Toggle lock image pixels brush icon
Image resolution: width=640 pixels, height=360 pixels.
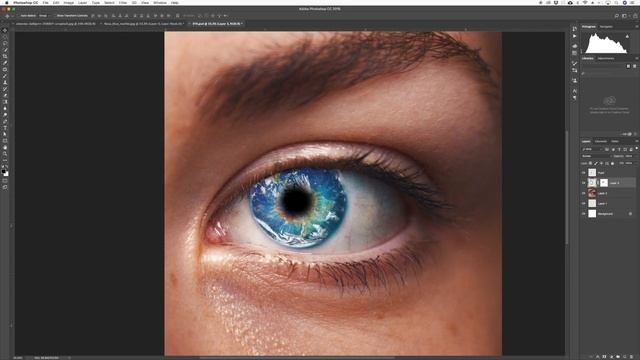point(596,163)
